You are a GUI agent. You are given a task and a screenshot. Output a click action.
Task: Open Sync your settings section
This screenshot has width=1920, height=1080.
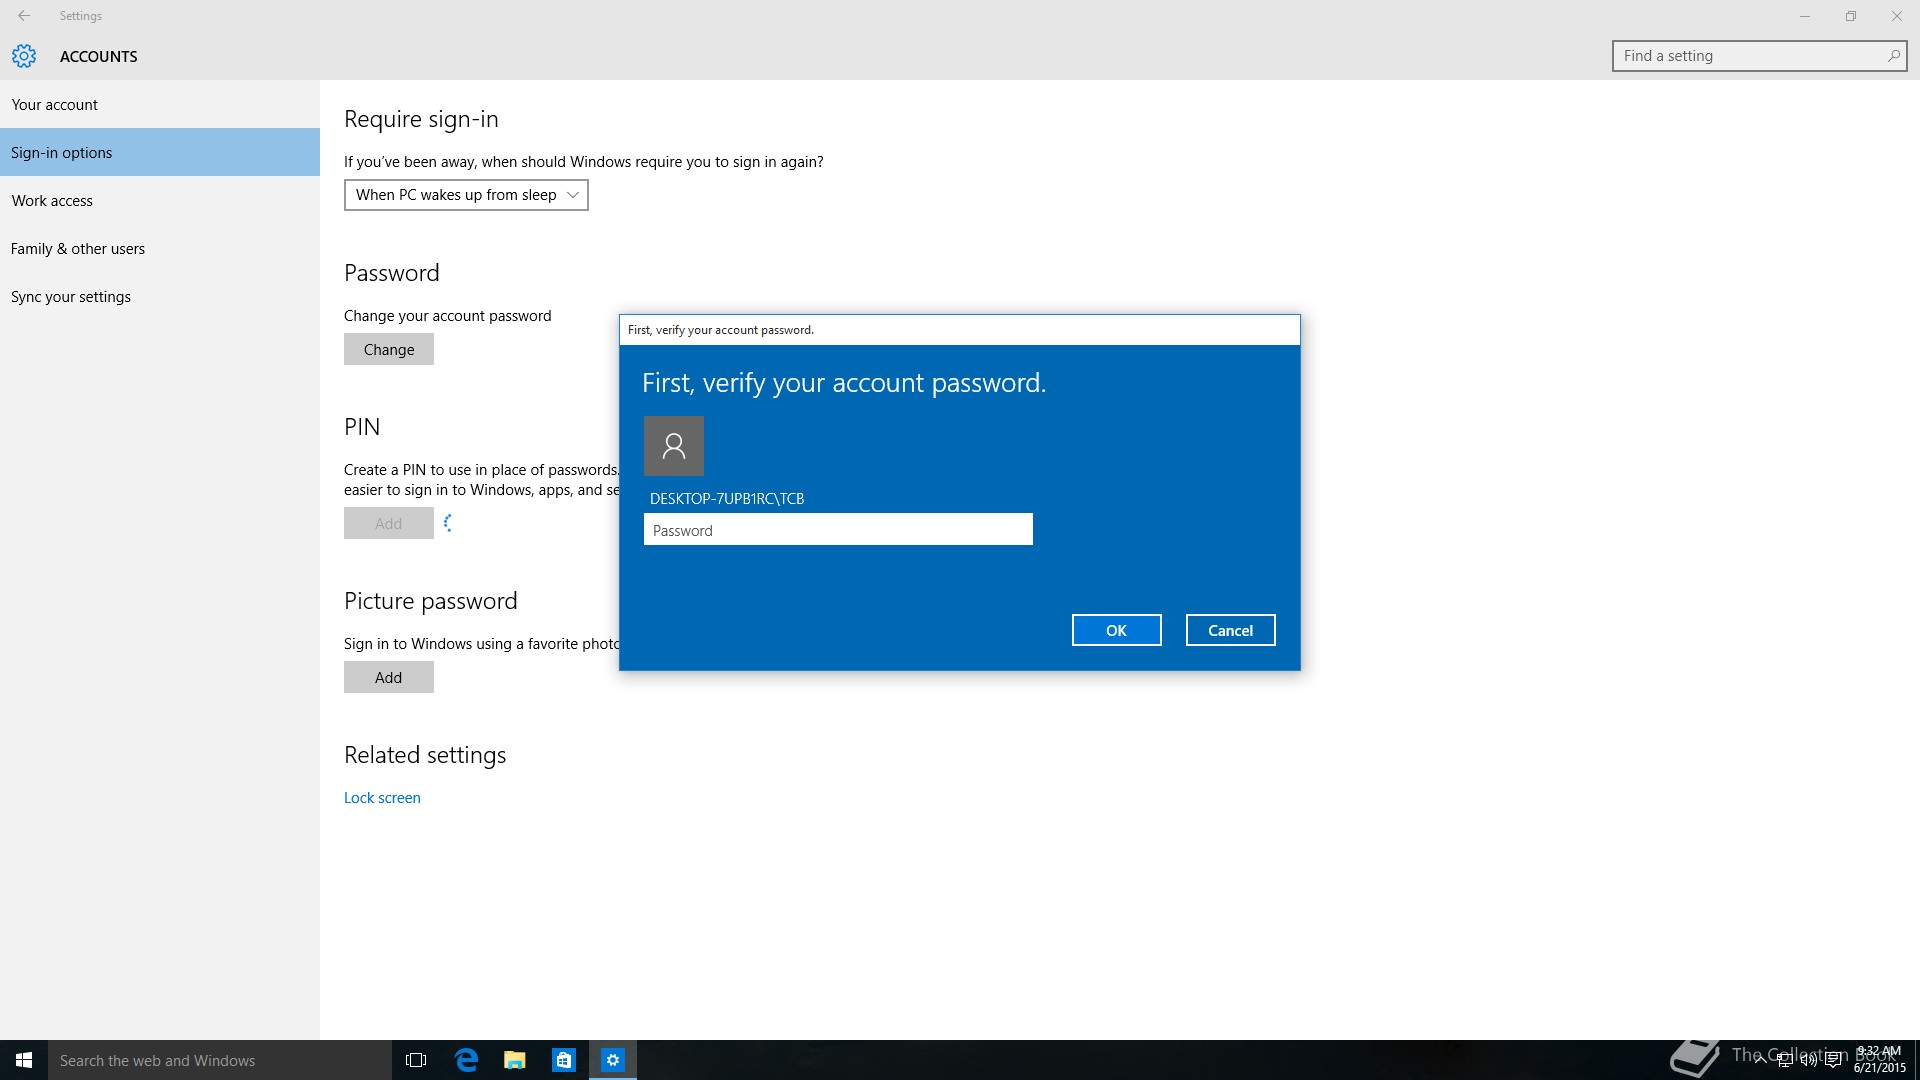pyautogui.click(x=160, y=296)
